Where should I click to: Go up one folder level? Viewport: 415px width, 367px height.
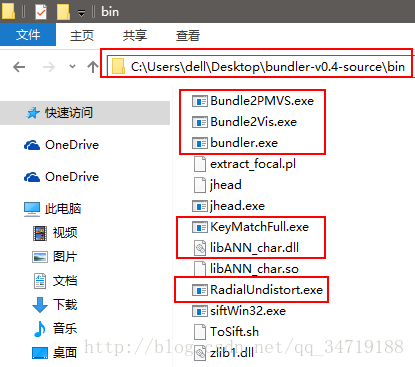pyautogui.click(x=93, y=67)
